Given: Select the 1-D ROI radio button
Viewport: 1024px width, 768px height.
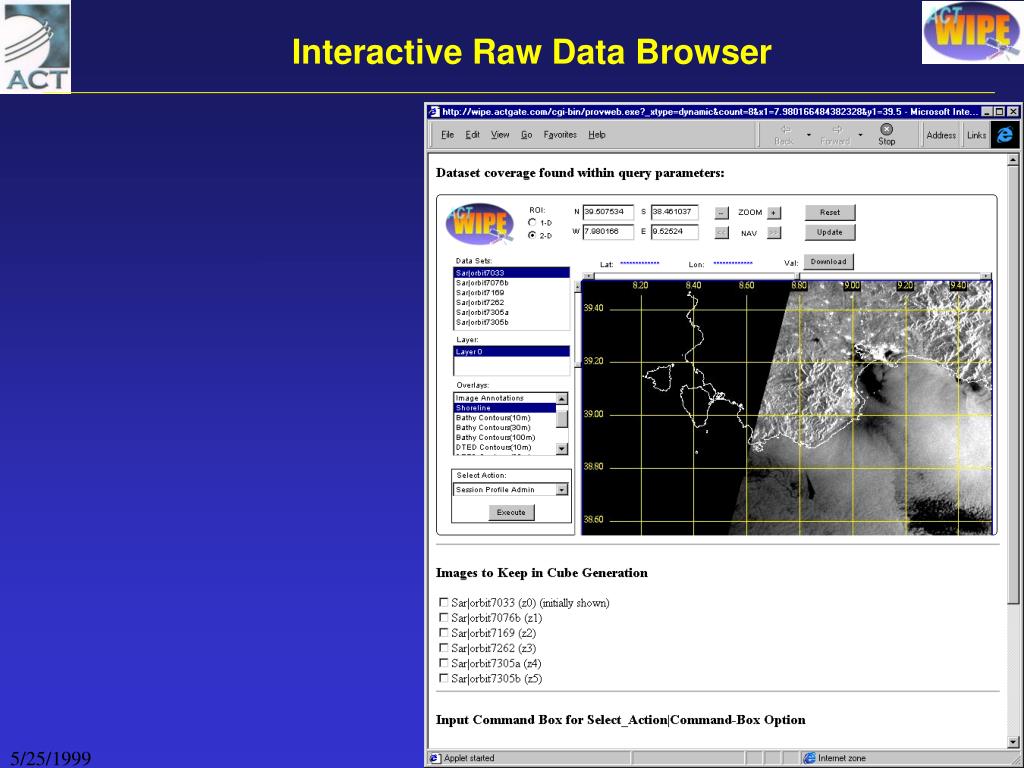Looking at the screenshot, I should point(532,223).
